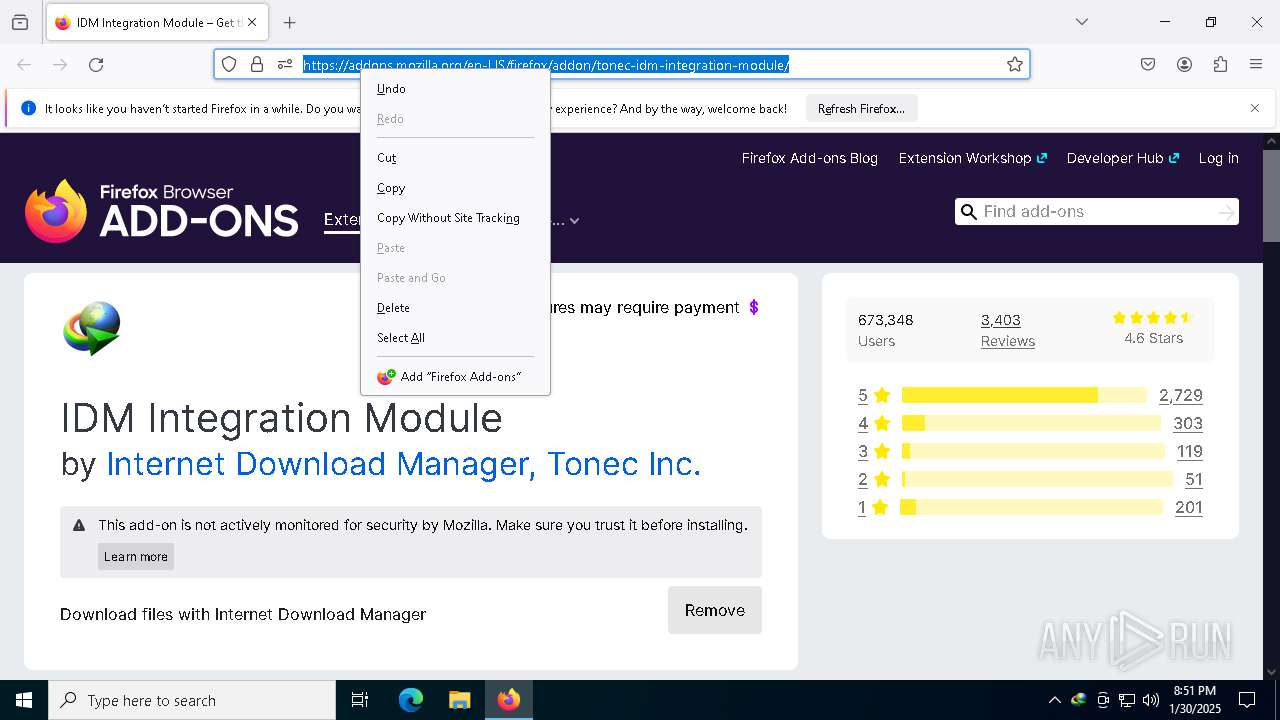Choose Delete in the context menu
The image size is (1280, 720).
455,308
